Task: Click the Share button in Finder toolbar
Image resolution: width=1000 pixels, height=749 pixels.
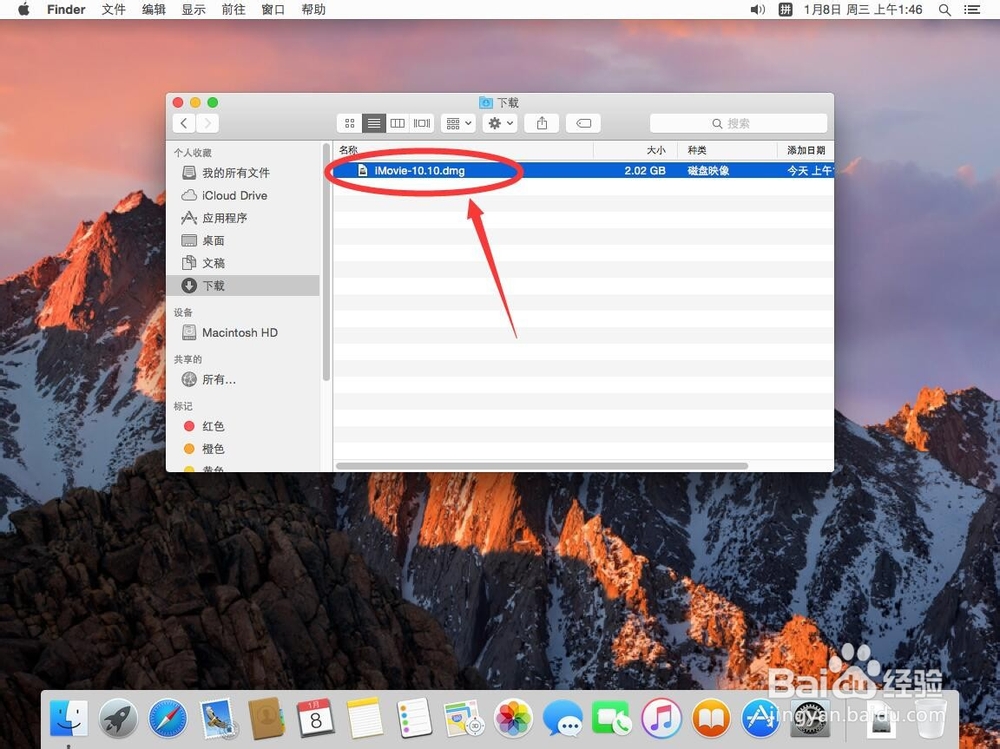Action: (541, 123)
